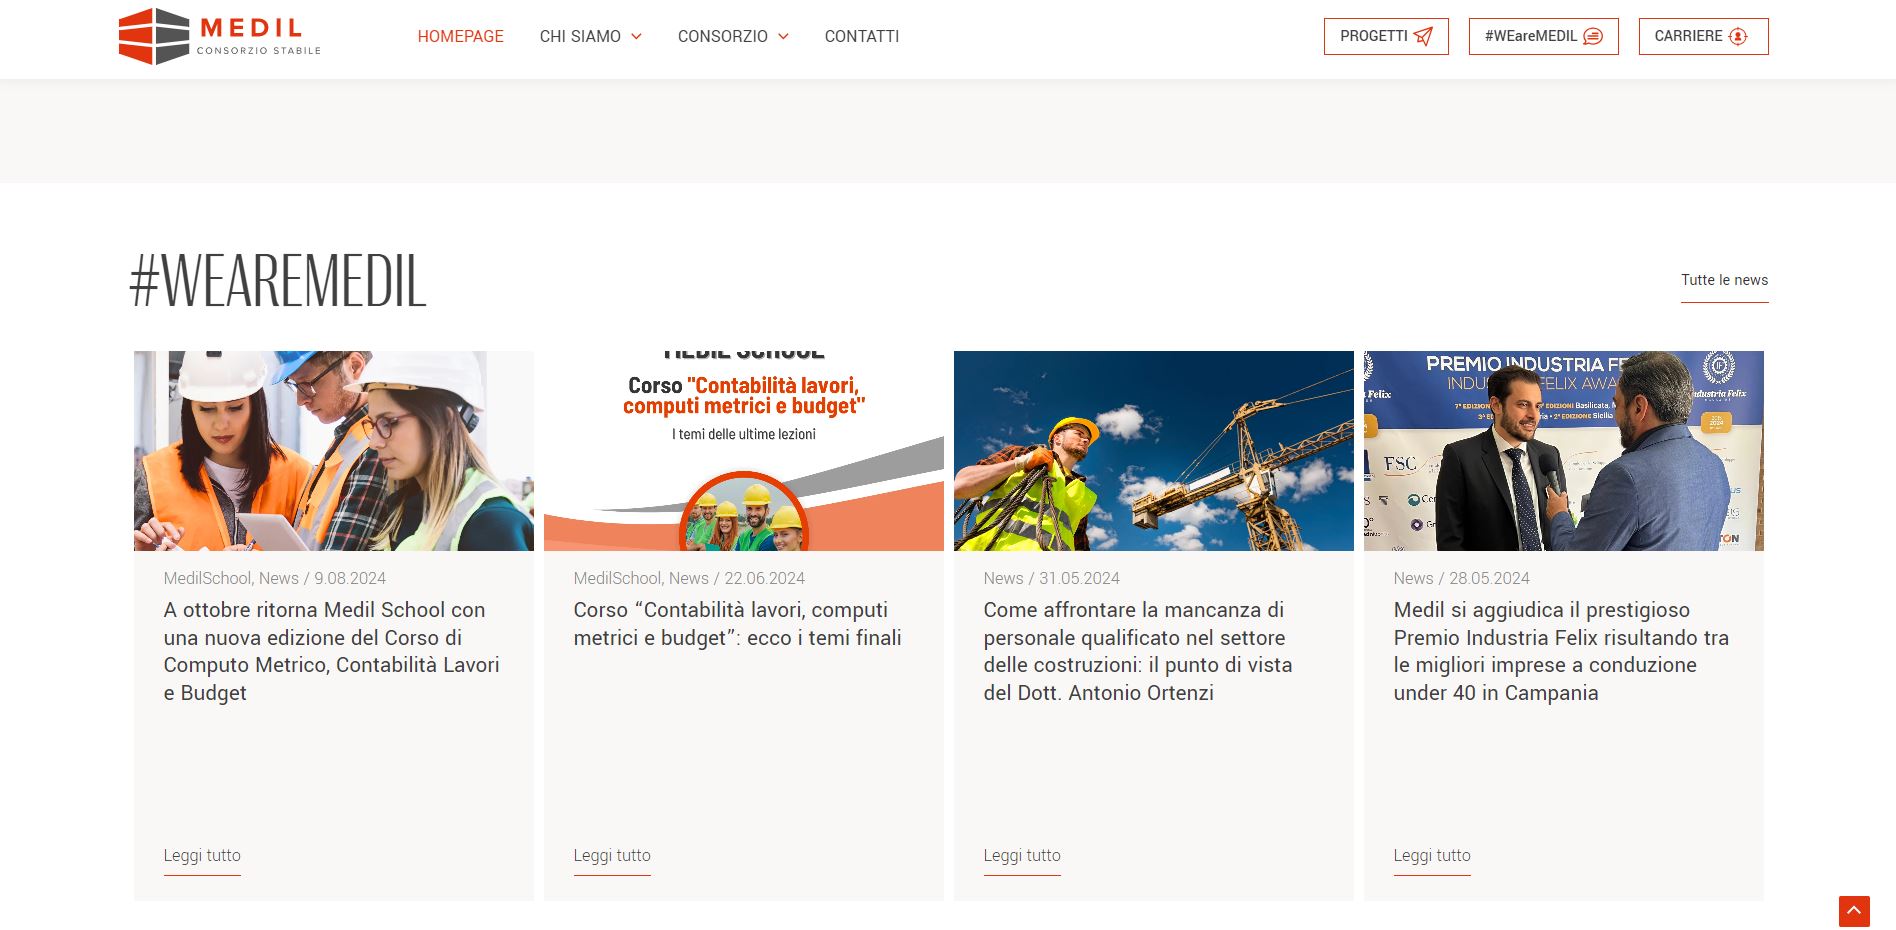Expand the CHI SIAMO dropdown chevron
The height and width of the screenshot is (930, 1896).
click(x=636, y=37)
